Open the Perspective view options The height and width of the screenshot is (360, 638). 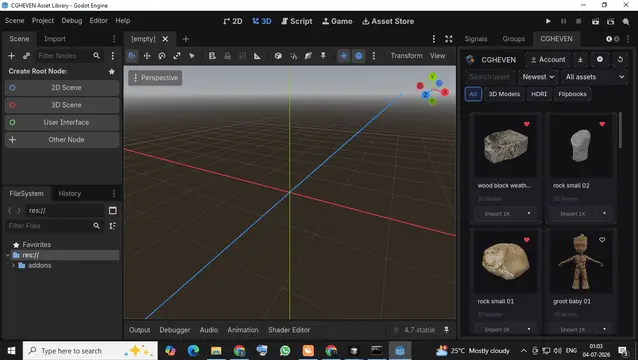click(x=155, y=78)
